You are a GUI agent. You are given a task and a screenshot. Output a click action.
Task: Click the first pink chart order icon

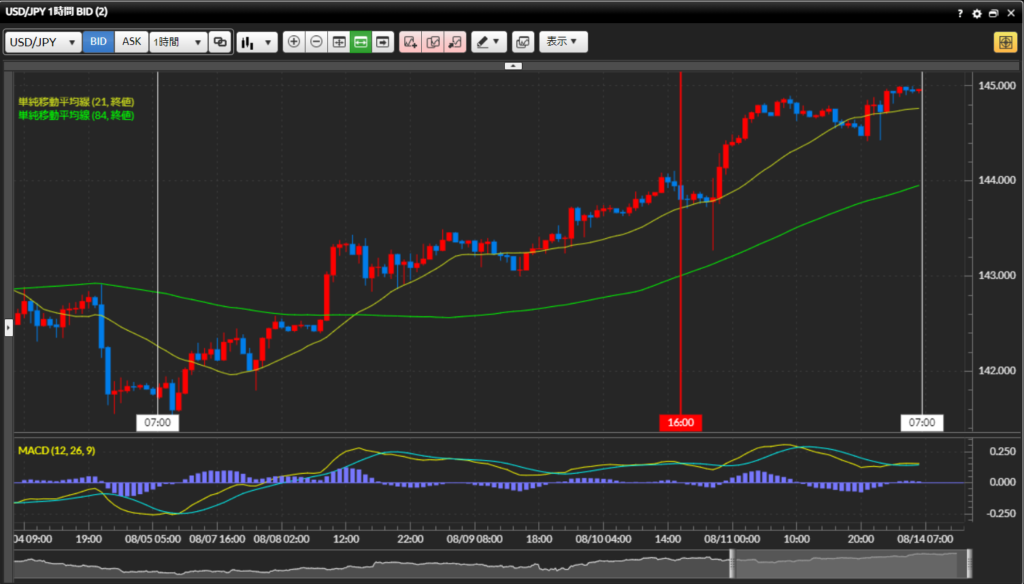pos(410,42)
